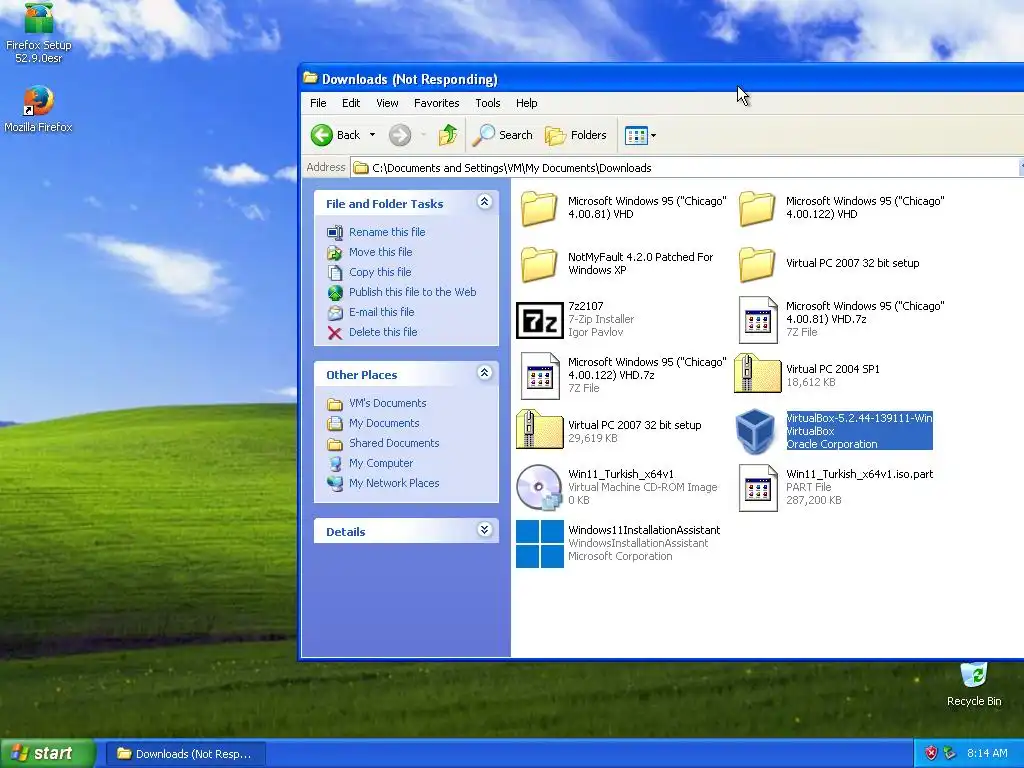Select Windows 95 Chicago 4.00.122 VHD.7z file

(x=622, y=376)
